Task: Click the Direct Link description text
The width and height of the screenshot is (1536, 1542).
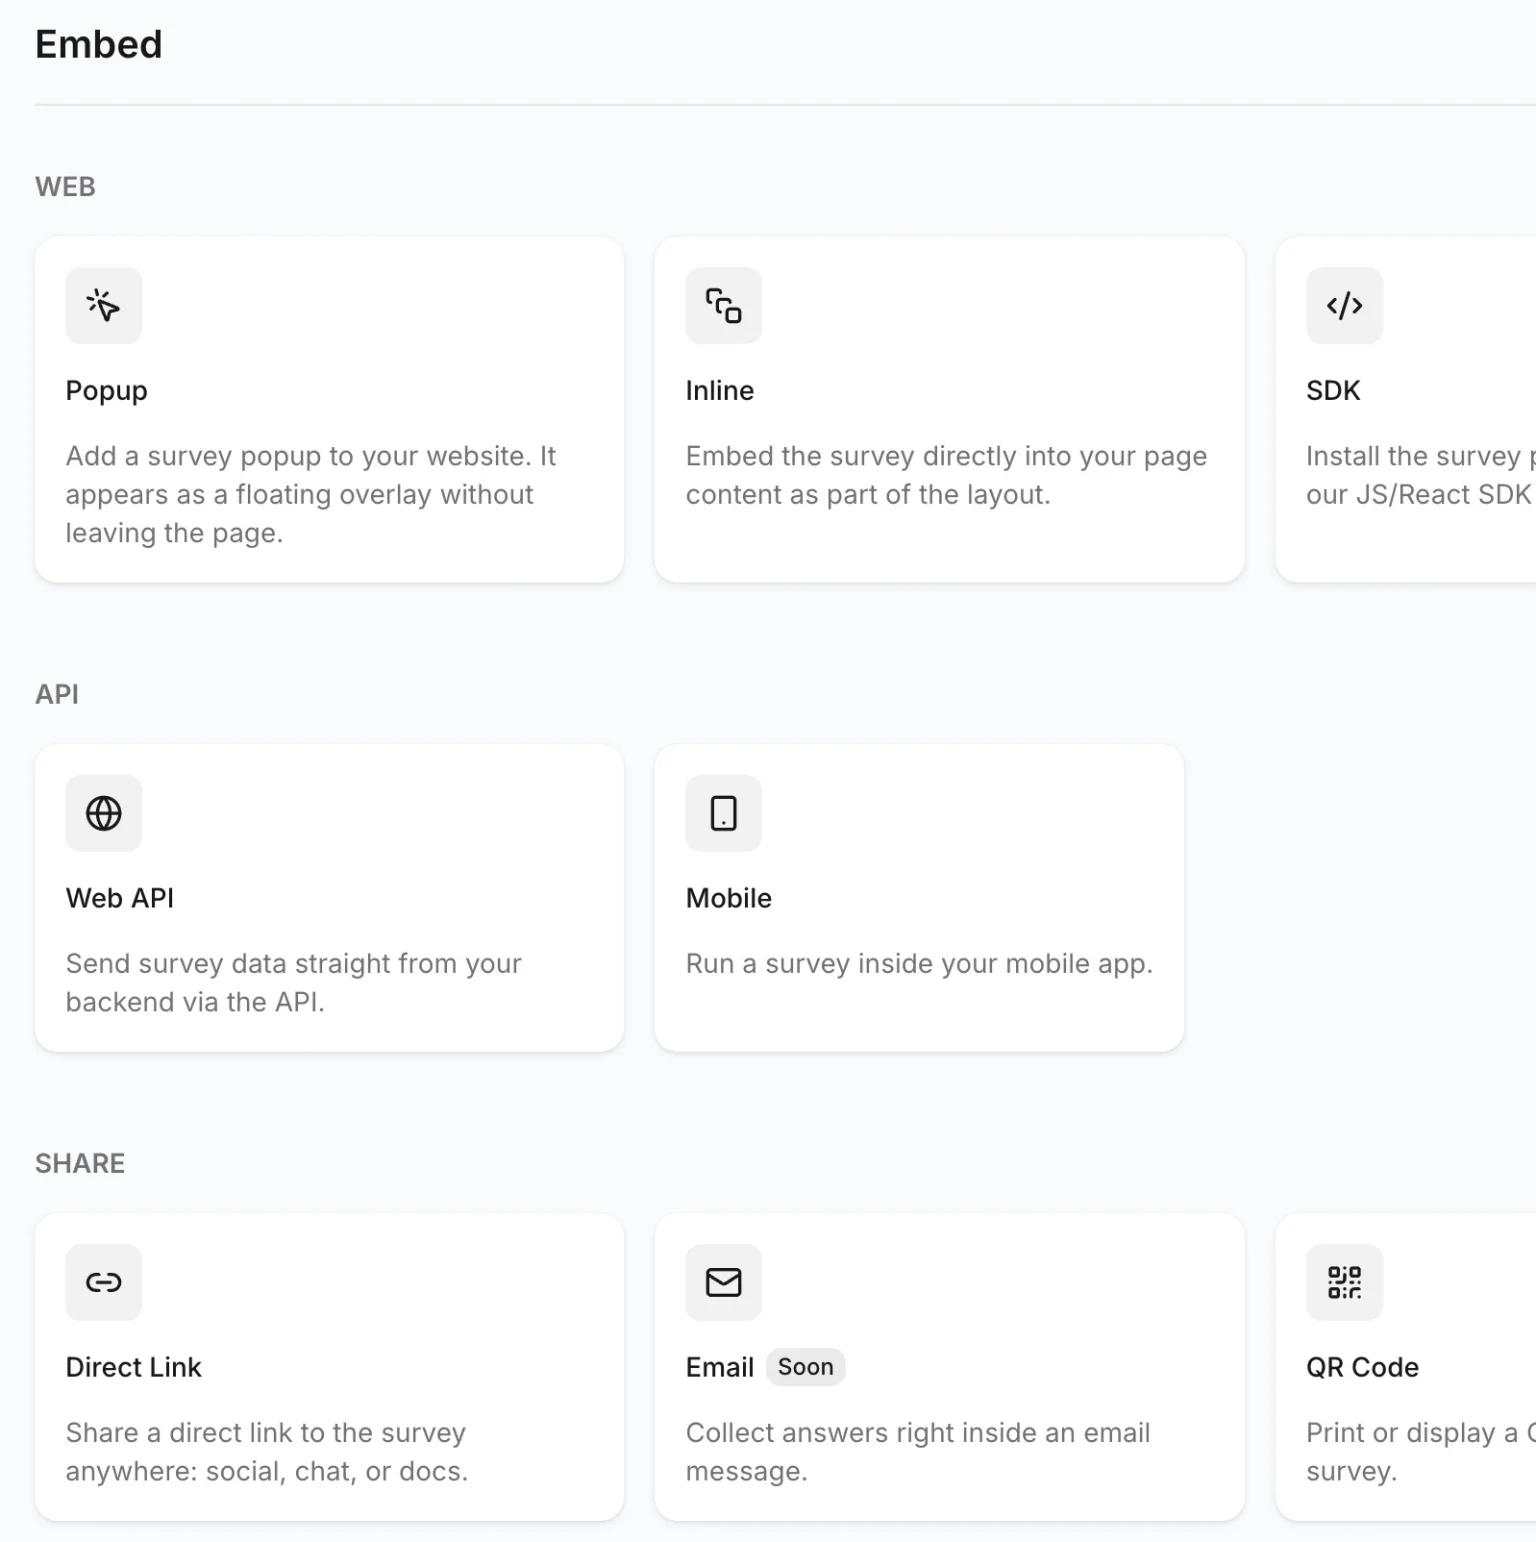Action: pos(267,1452)
